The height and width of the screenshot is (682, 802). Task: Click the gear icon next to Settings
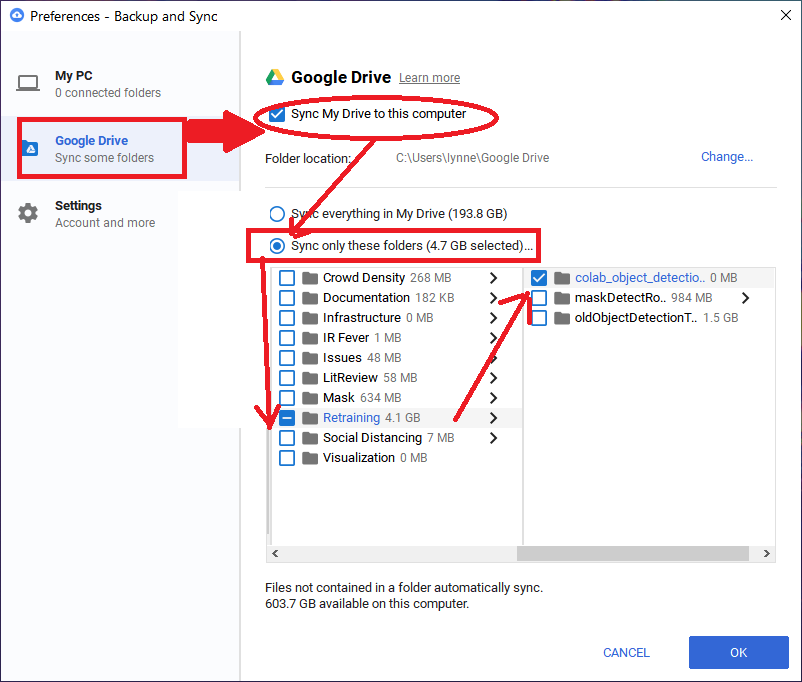click(29, 214)
